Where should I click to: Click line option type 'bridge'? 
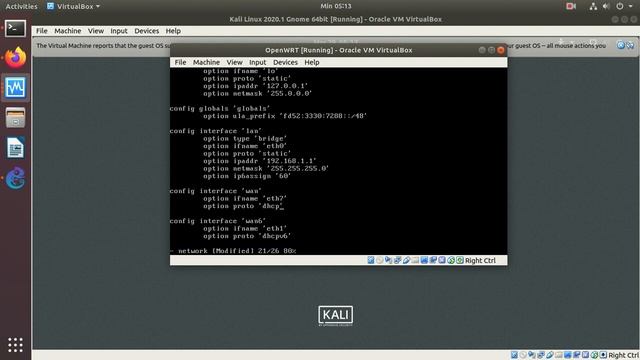(245, 138)
